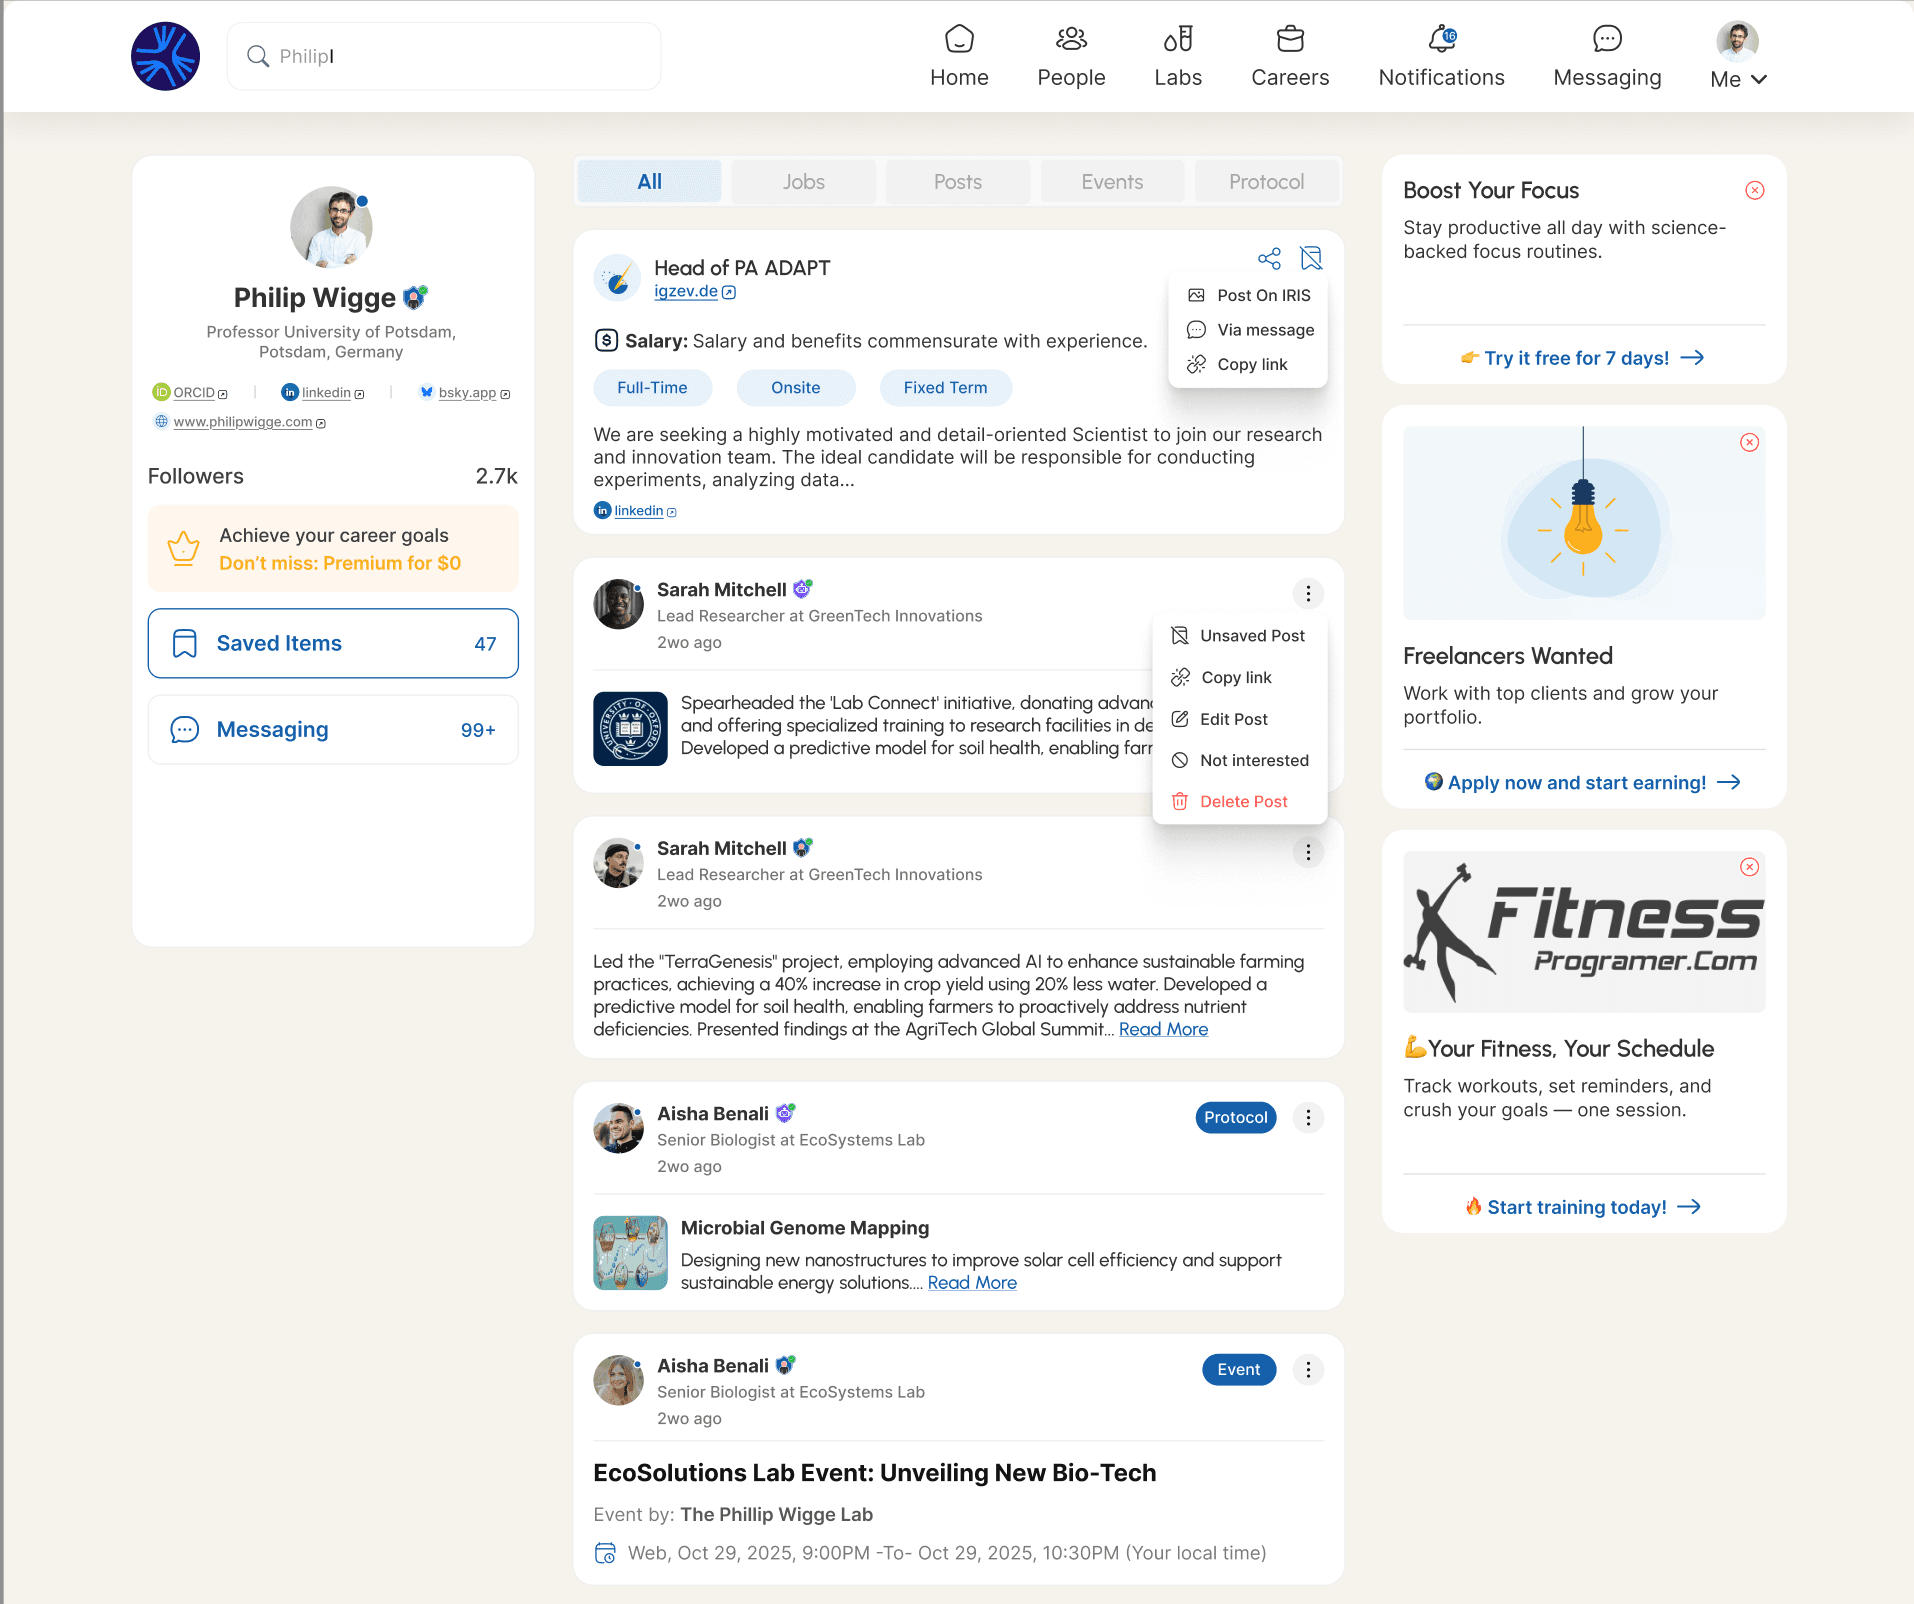Click the People icon in navbar
Viewport: 1914px width, 1604px height.
coord(1071,39)
